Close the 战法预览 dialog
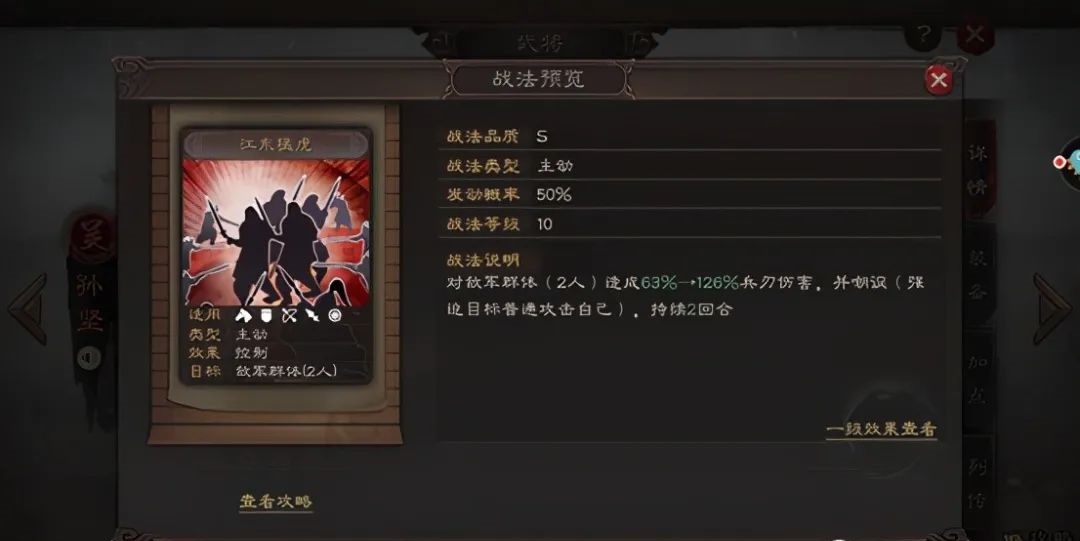The width and height of the screenshot is (1080, 541). (x=938, y=80)
